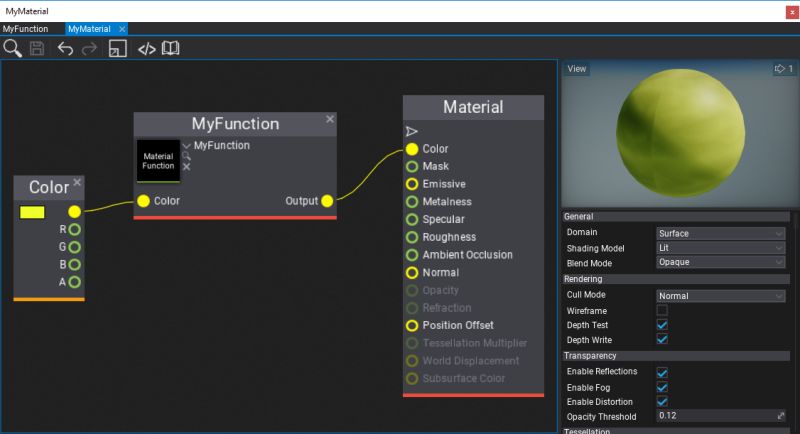Click the Emissive input pin
Viewport: 800px width, 434px height.
pyautogui.click(x=412, y=184)
